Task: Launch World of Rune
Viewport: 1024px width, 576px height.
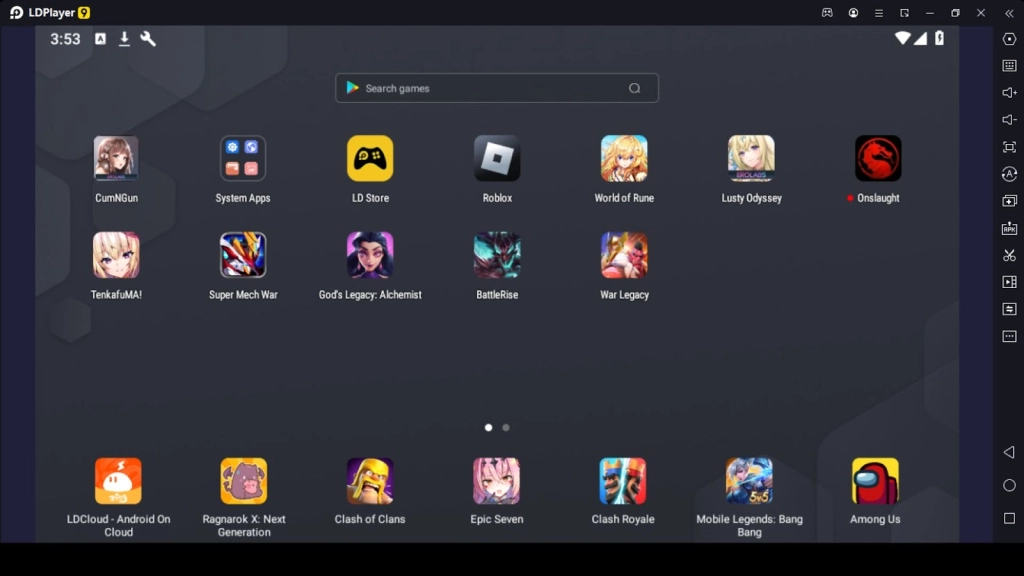Action: pyautogui.click(x=624, y=158)
